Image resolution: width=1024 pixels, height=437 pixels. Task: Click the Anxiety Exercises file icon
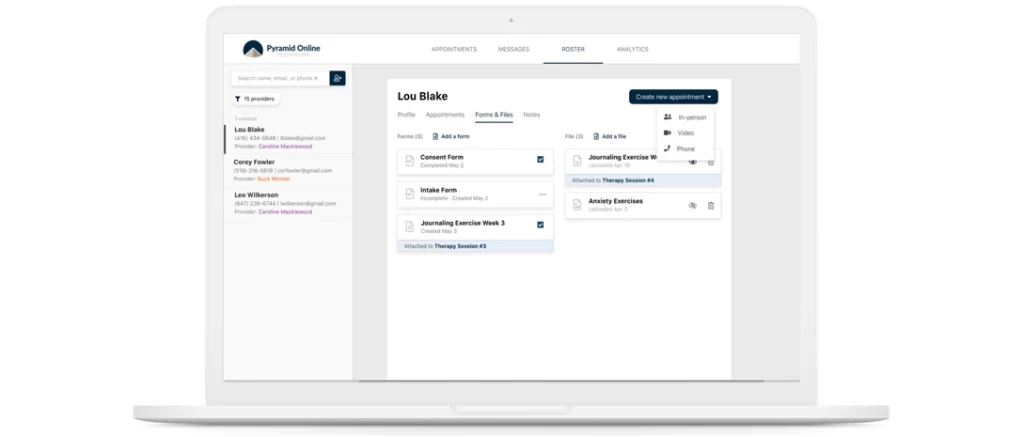577,205
